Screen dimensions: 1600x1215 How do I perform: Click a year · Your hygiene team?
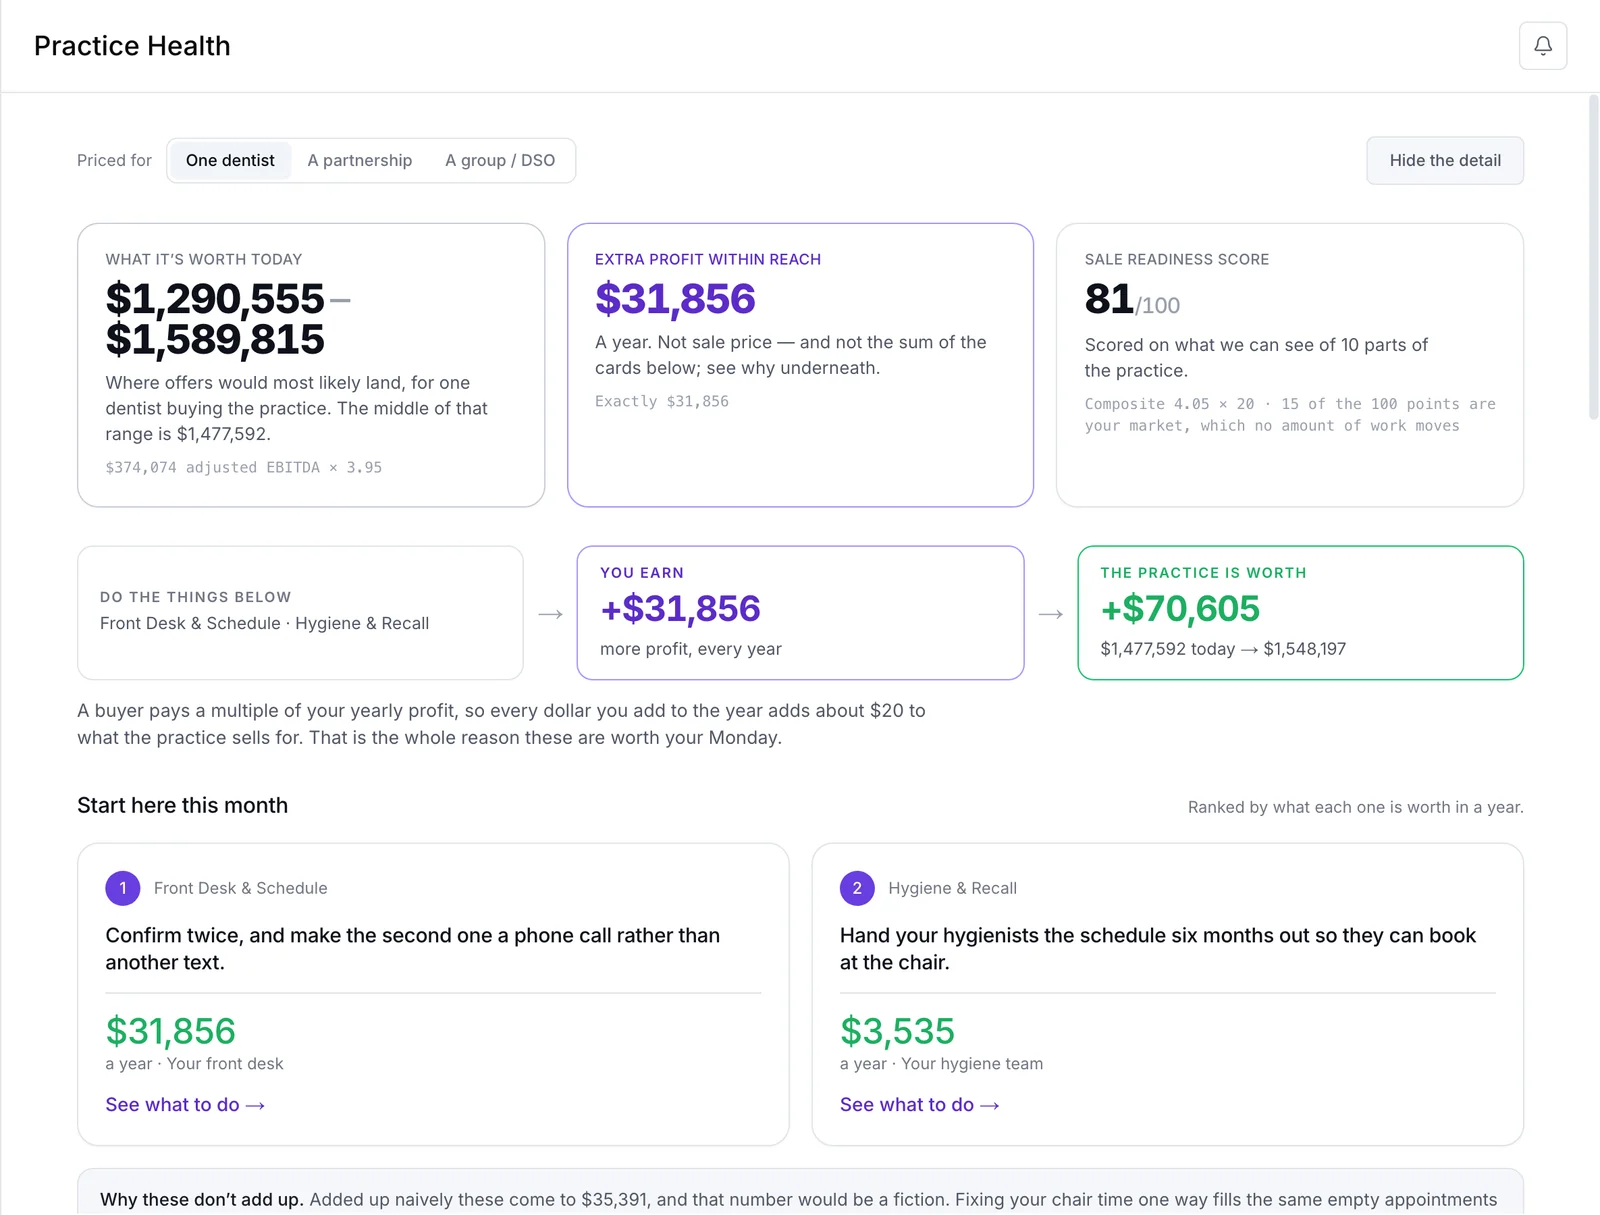[x=941, y=1065]
